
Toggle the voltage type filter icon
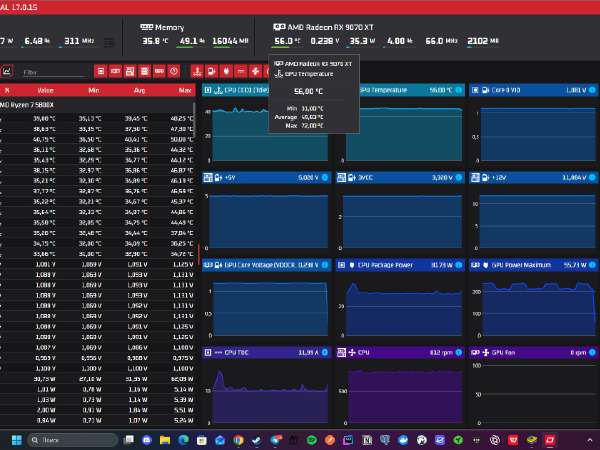pos(212,71)
